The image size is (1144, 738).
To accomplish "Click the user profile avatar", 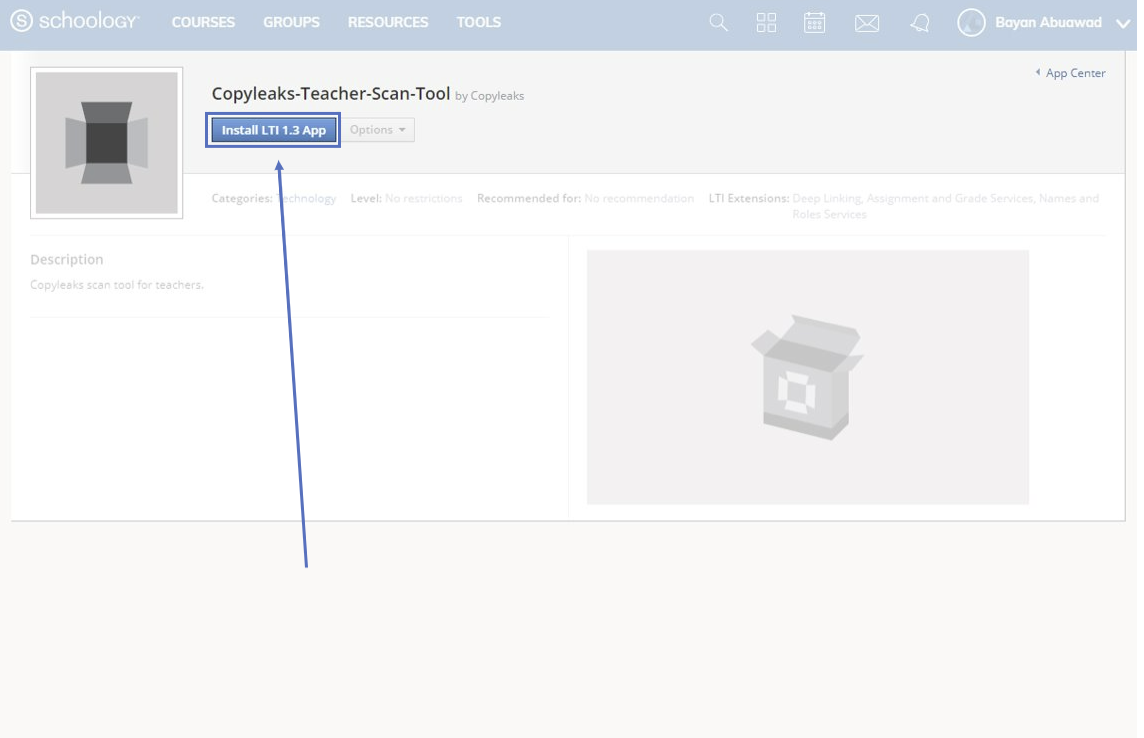I will 971,23.
